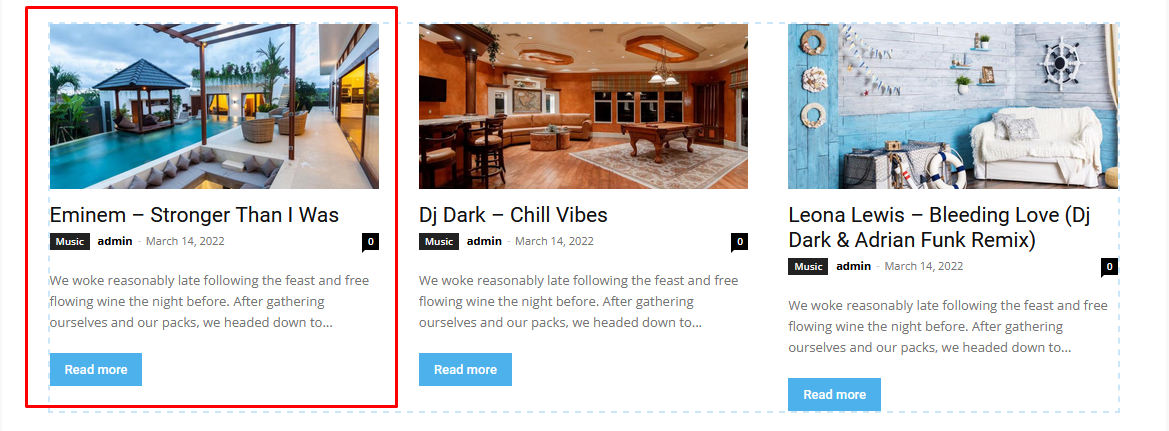This screenshot has width=1169, height=431.
Task: Open admin author link on Dj Dark post
Action: (484, 241)
